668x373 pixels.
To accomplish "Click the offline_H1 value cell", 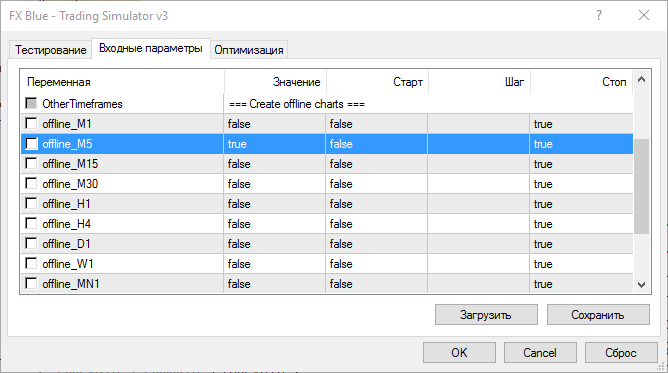I will 274,204.
